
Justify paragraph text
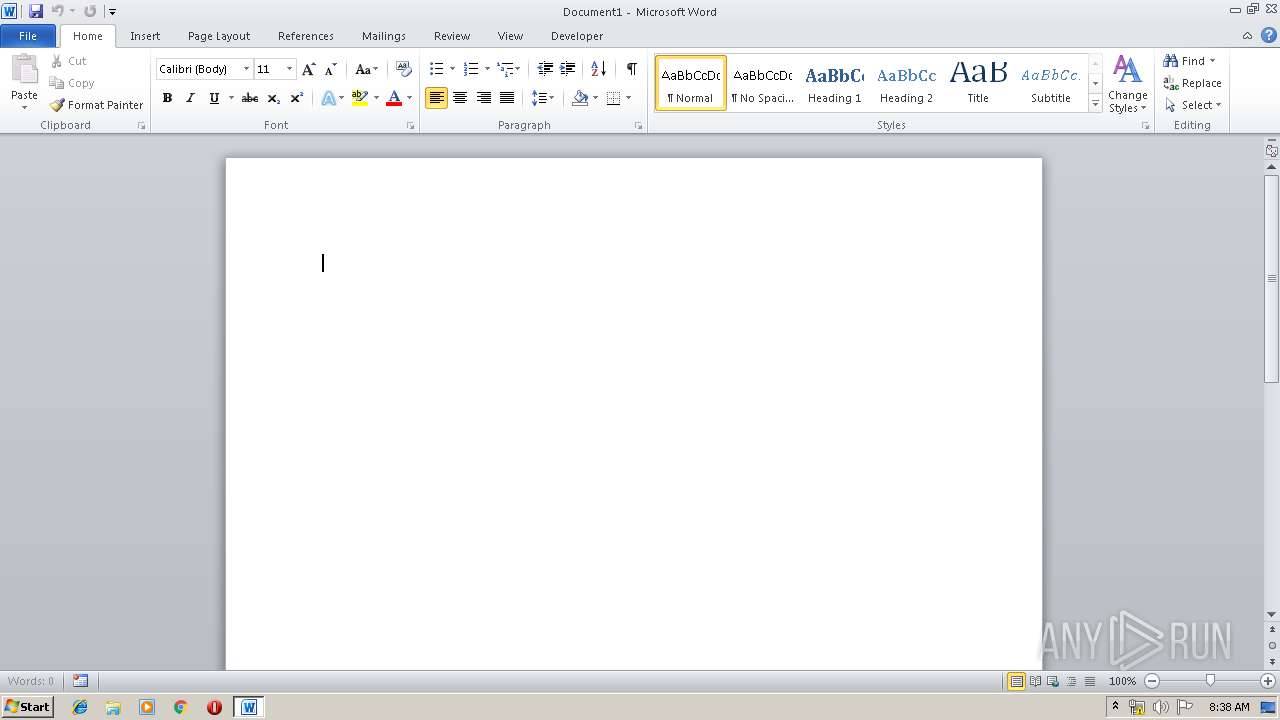[x=507, y=98]
